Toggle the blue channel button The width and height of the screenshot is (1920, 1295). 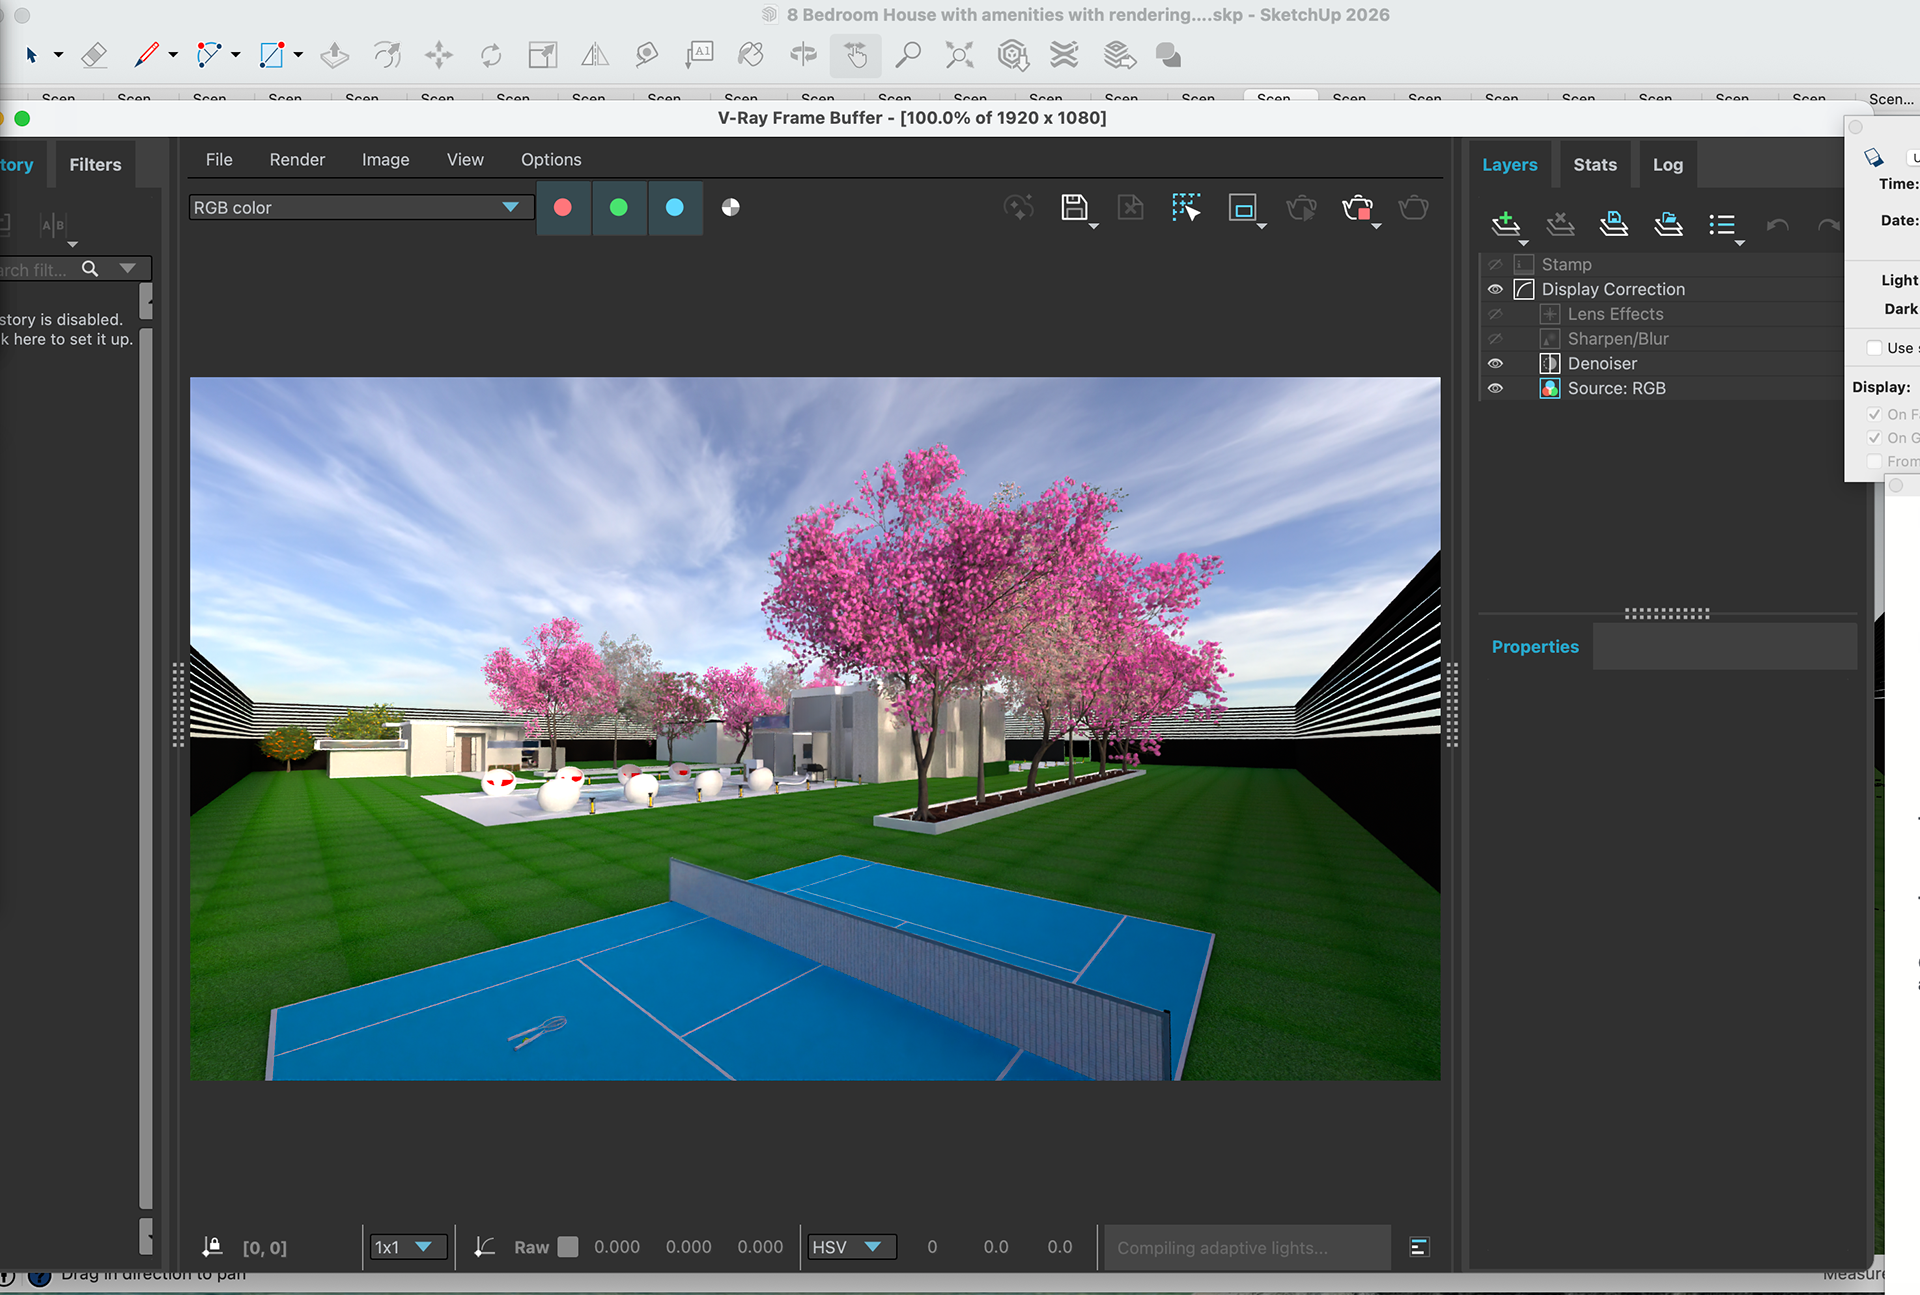(x=675, y=208)
